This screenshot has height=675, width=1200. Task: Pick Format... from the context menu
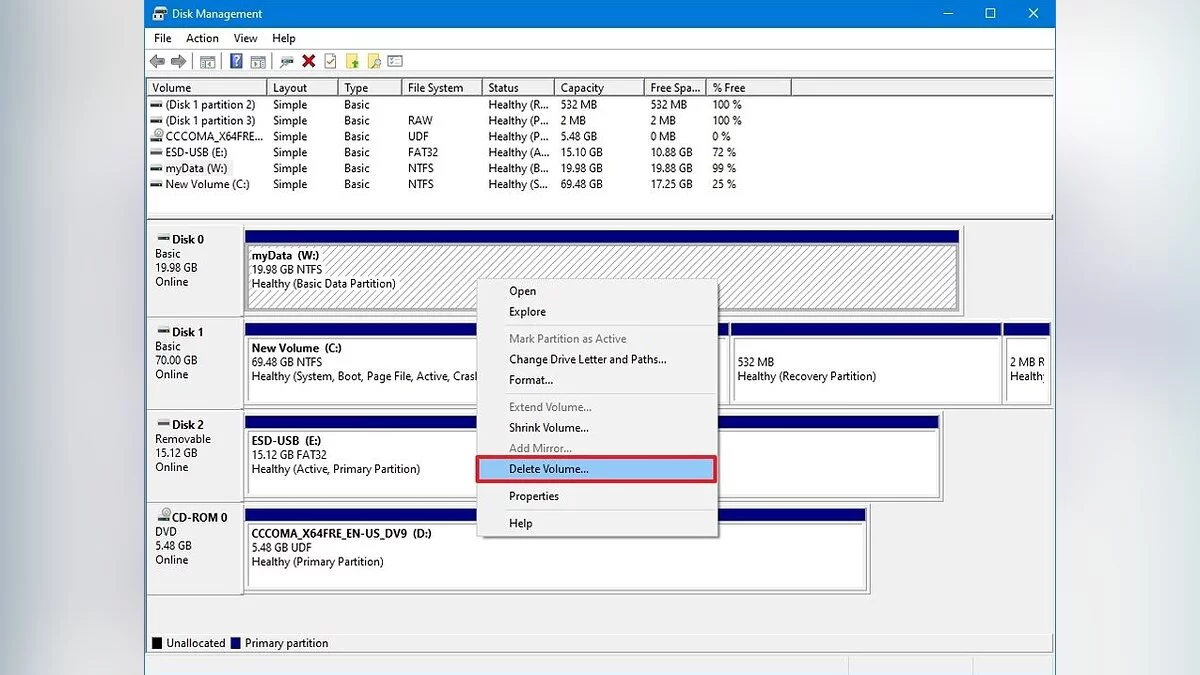click(x=530, y=380)
